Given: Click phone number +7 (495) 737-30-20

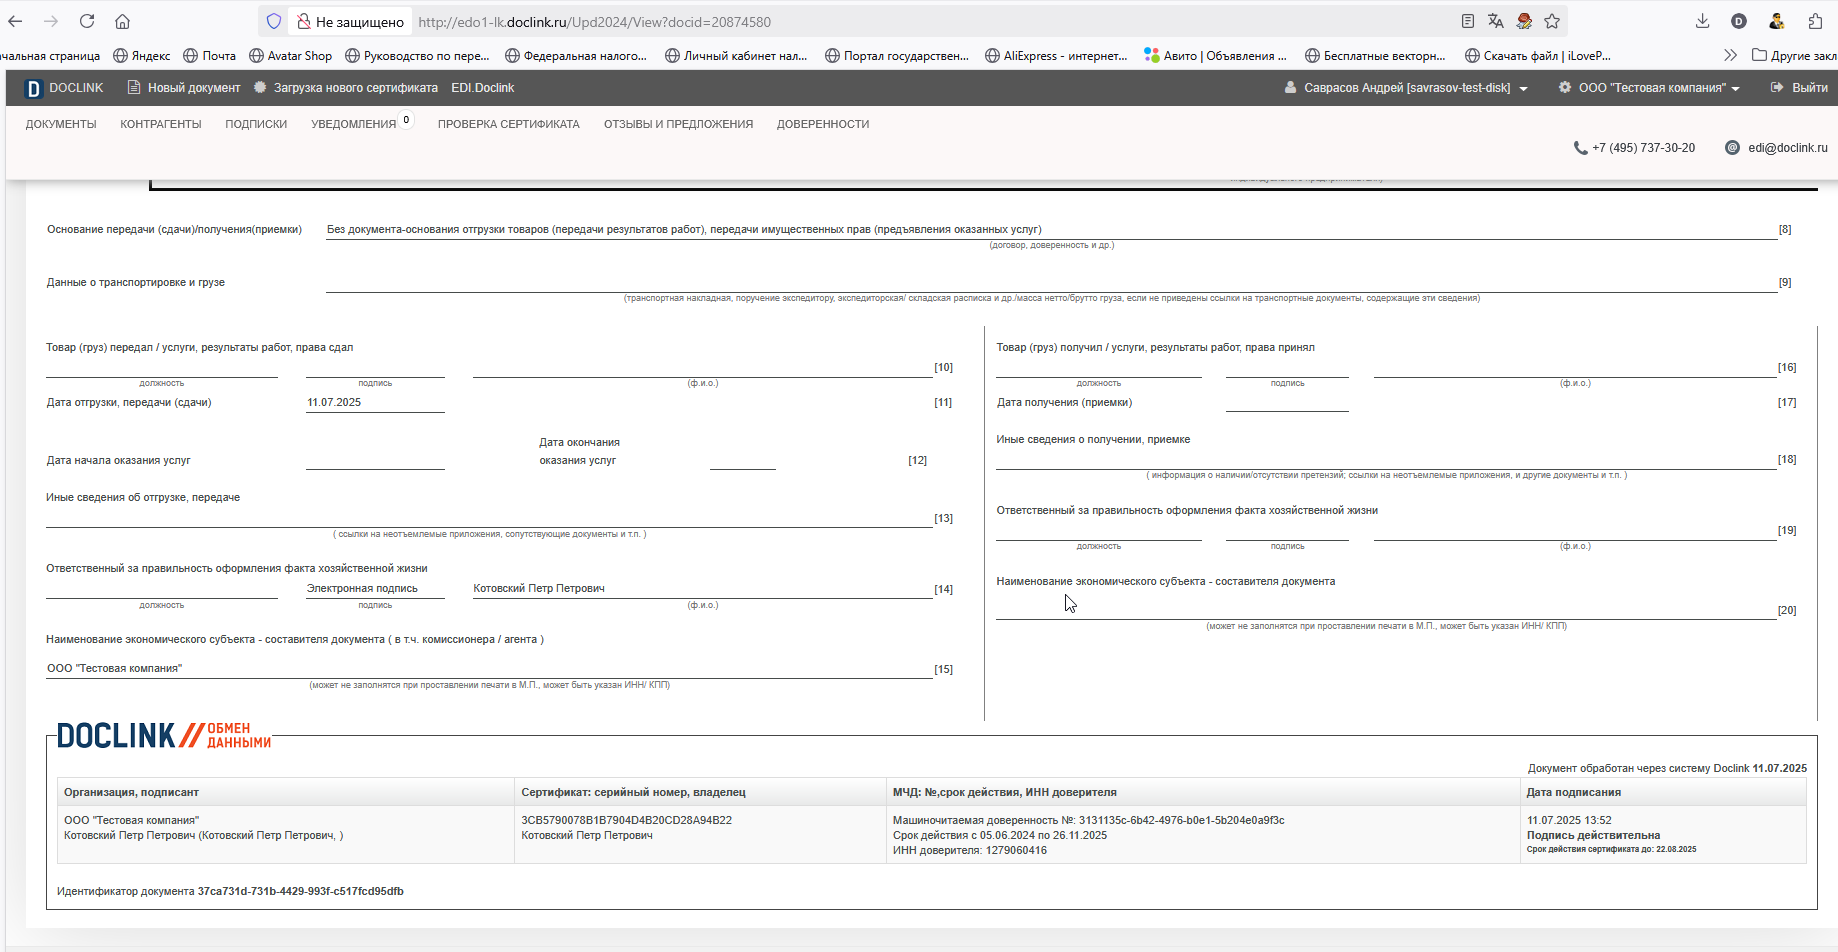Looking at the screenshot, I should point(1643,148).
